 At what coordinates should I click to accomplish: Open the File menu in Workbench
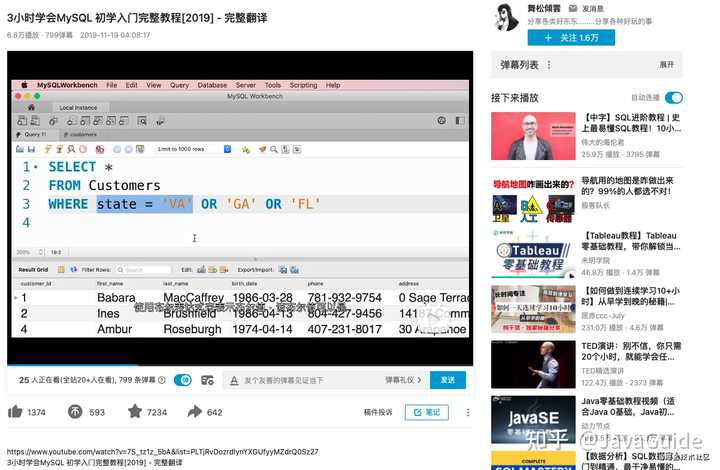[x=112, y=85]
